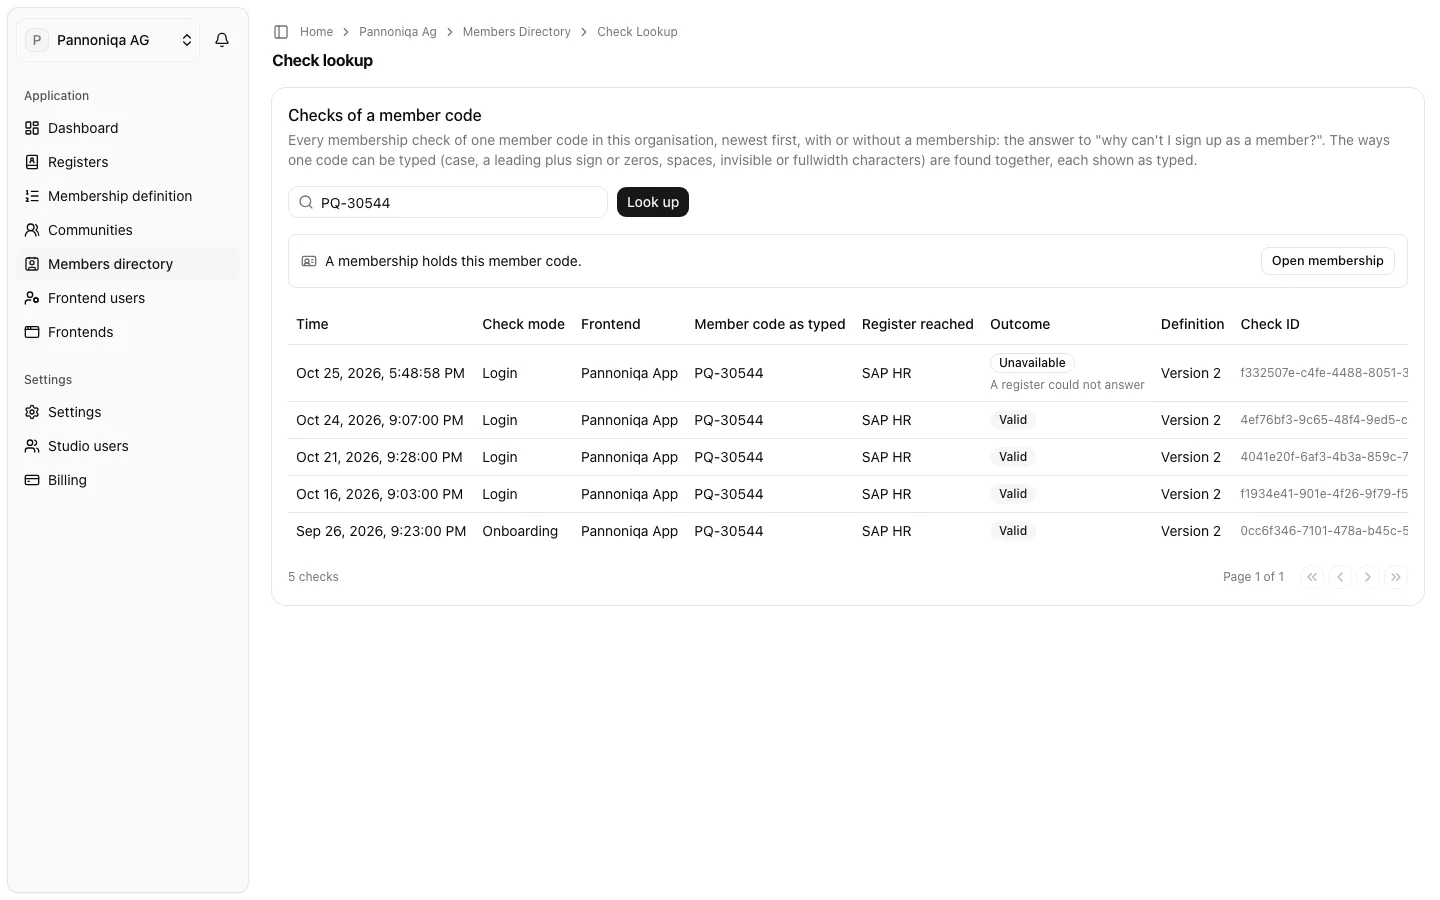Screen dimensions: 1440x900
Task: Click the Open membership button
Action: click(1327, 261)
